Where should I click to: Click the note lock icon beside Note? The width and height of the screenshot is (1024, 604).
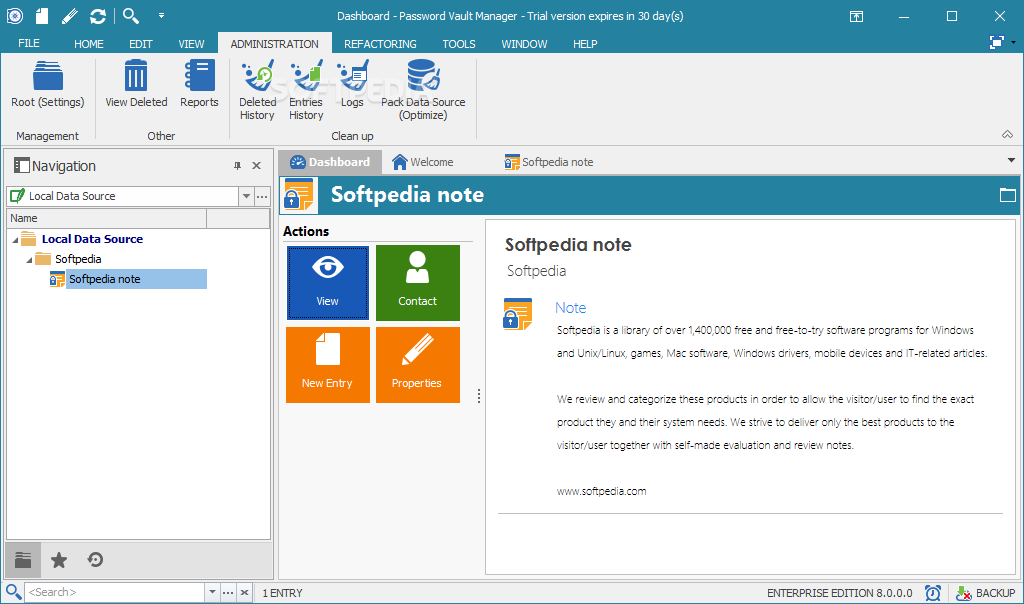tap(518, 314)
